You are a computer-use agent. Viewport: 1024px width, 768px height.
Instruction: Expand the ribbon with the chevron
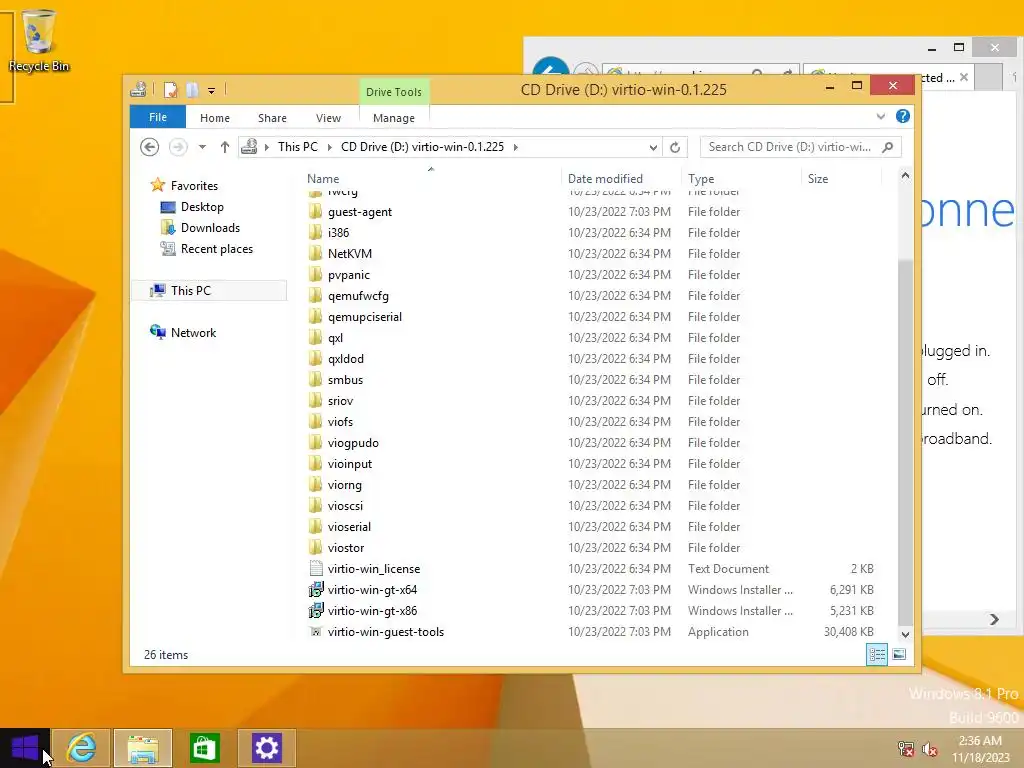pyautogui.click(x=881, y=117)
